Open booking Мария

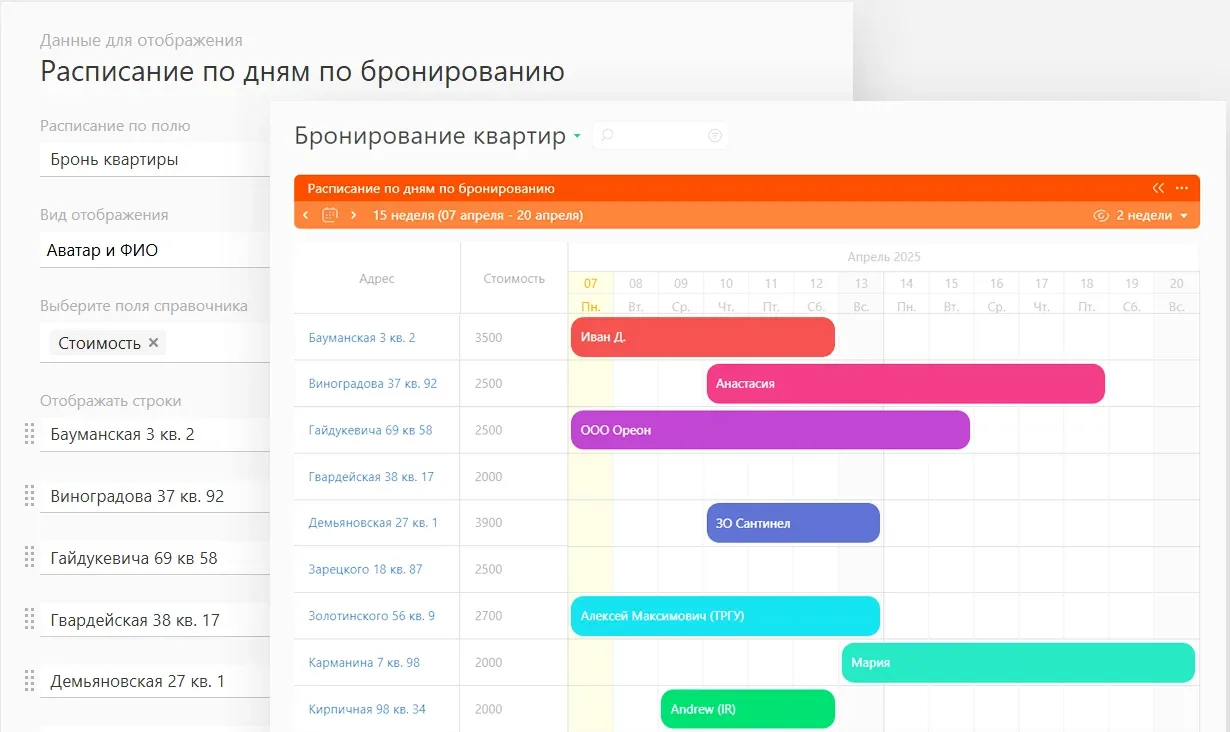click(x=1018, y=662)
